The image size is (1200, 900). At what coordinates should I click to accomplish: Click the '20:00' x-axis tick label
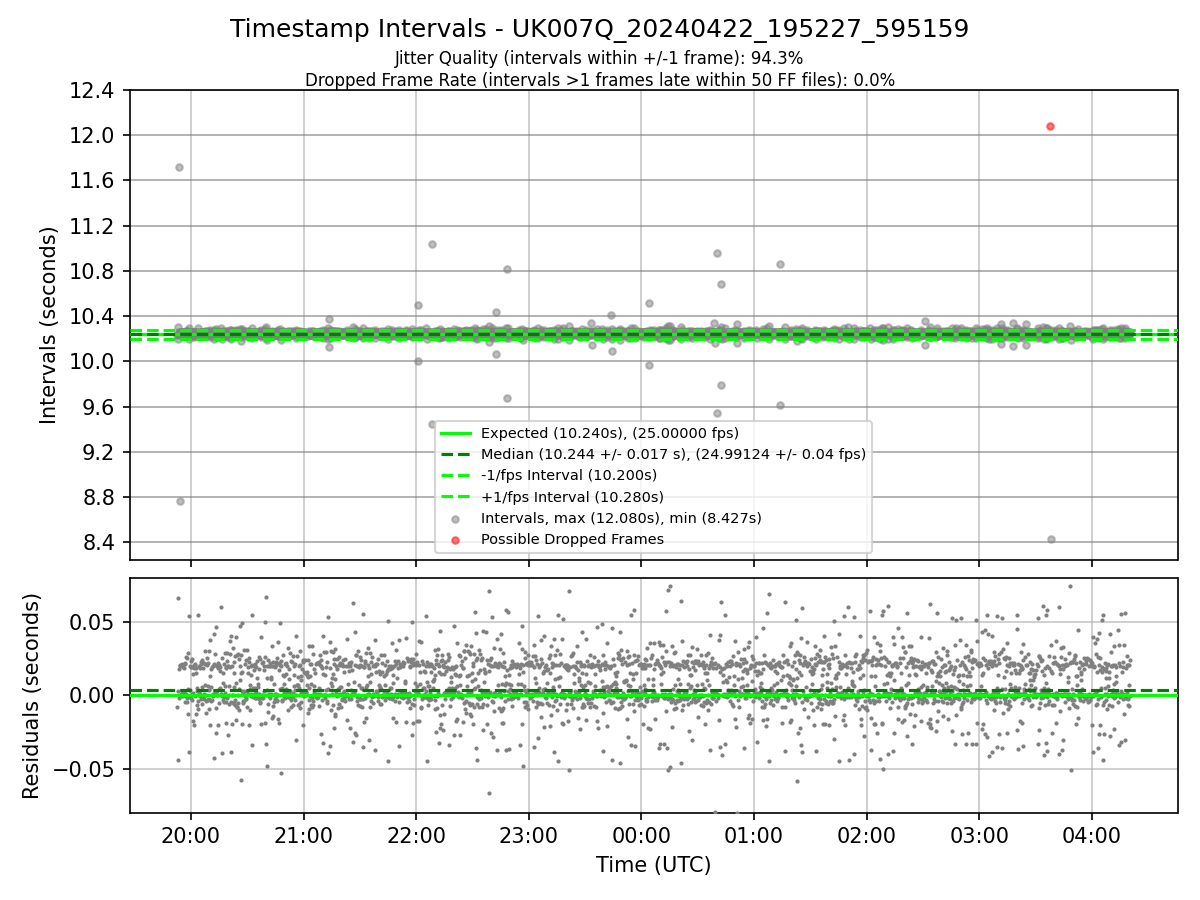click(x=190, y=835)
